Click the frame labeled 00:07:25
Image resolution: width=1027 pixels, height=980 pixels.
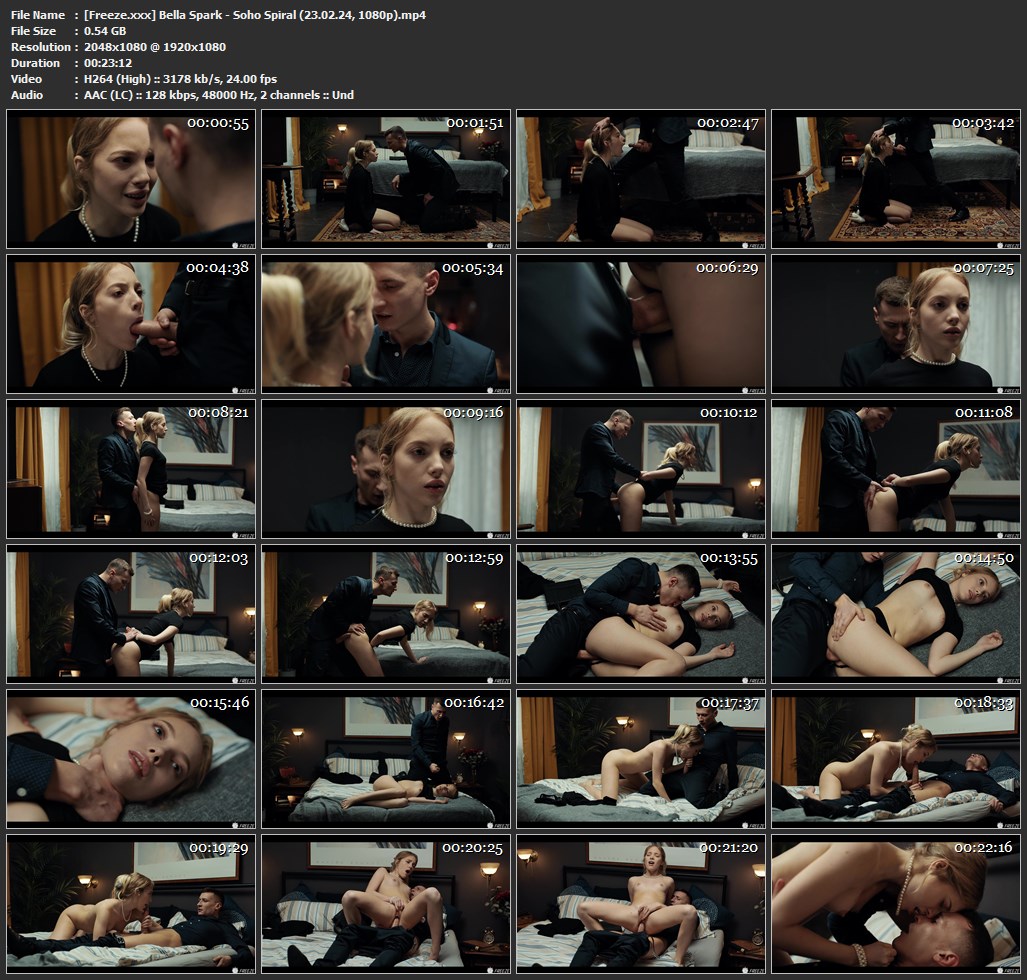point(896,324)
